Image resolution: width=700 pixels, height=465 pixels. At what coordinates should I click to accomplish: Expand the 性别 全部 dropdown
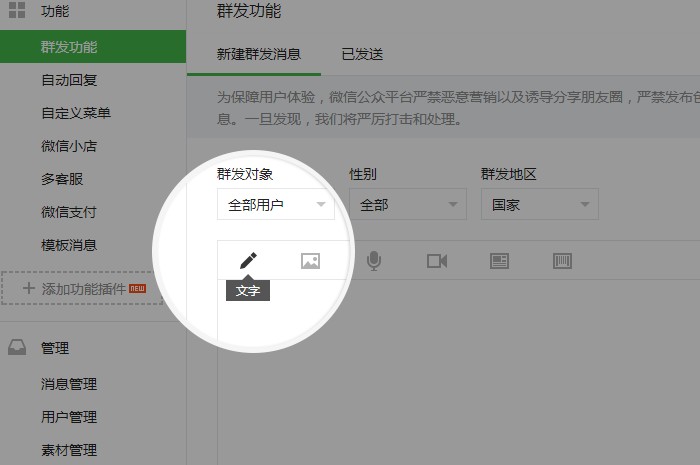408,204
